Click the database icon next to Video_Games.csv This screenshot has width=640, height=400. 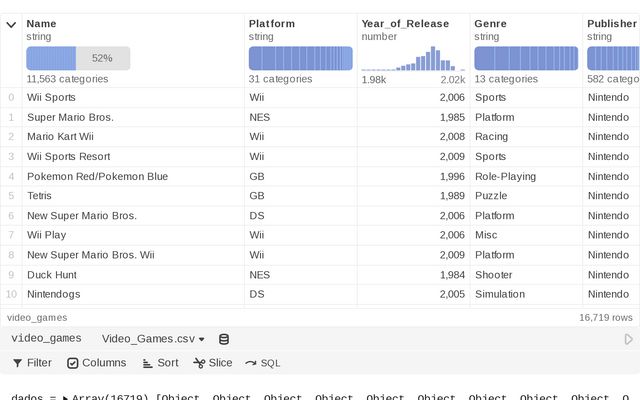point(224,339)
